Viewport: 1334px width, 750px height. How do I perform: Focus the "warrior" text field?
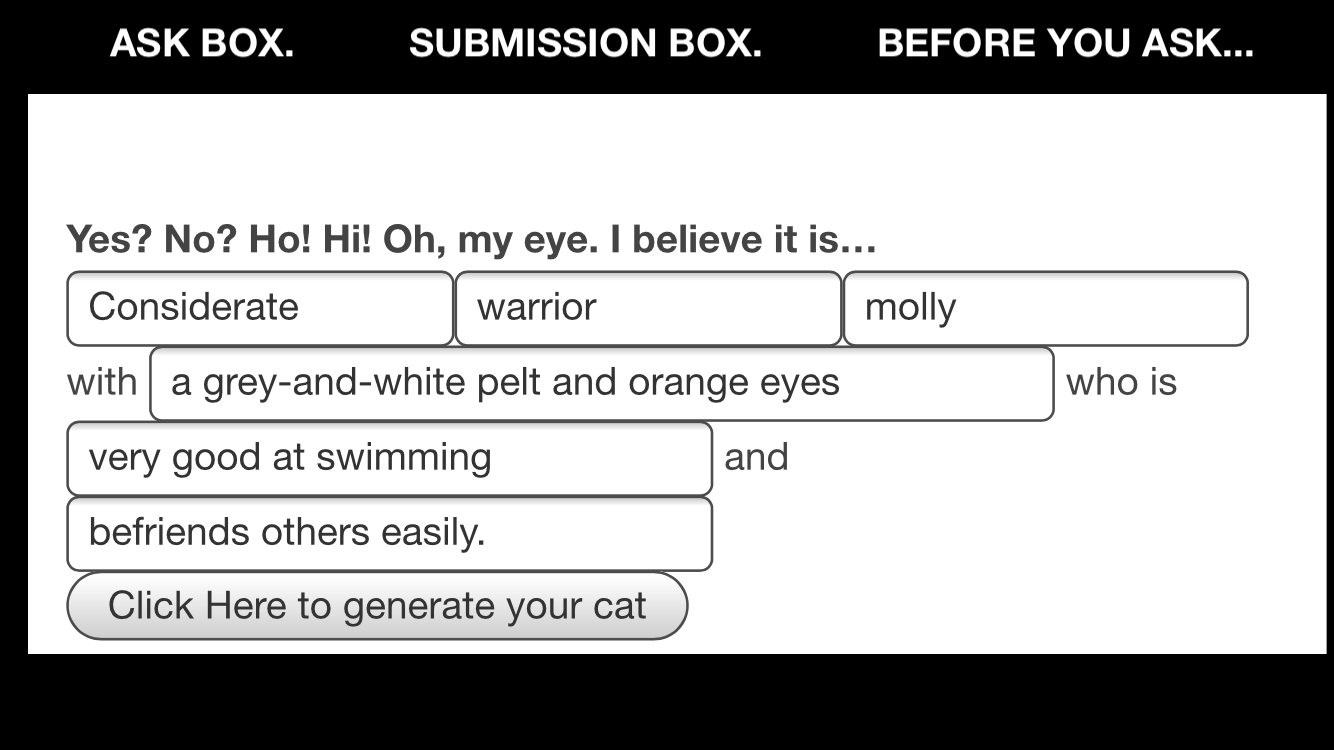pyautogui.click(x=648, y=308)
